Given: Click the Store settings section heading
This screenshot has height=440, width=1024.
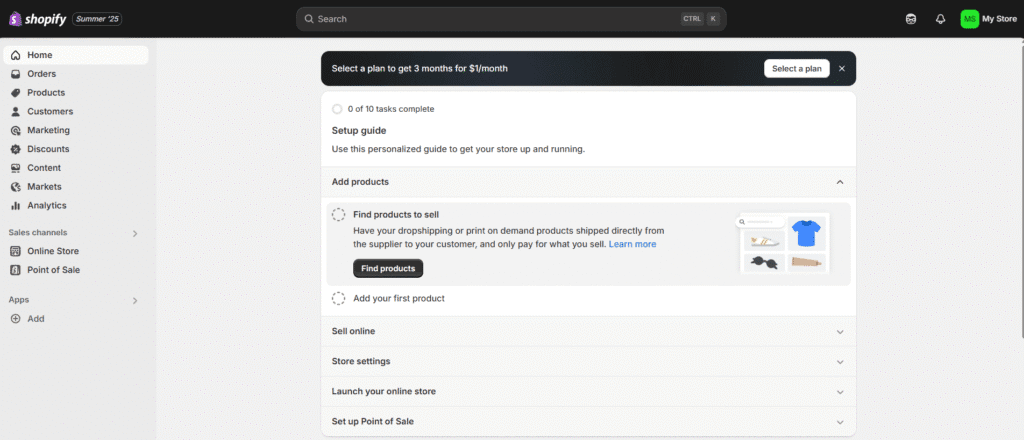Looking at the screenshot, I should [361, 361].
